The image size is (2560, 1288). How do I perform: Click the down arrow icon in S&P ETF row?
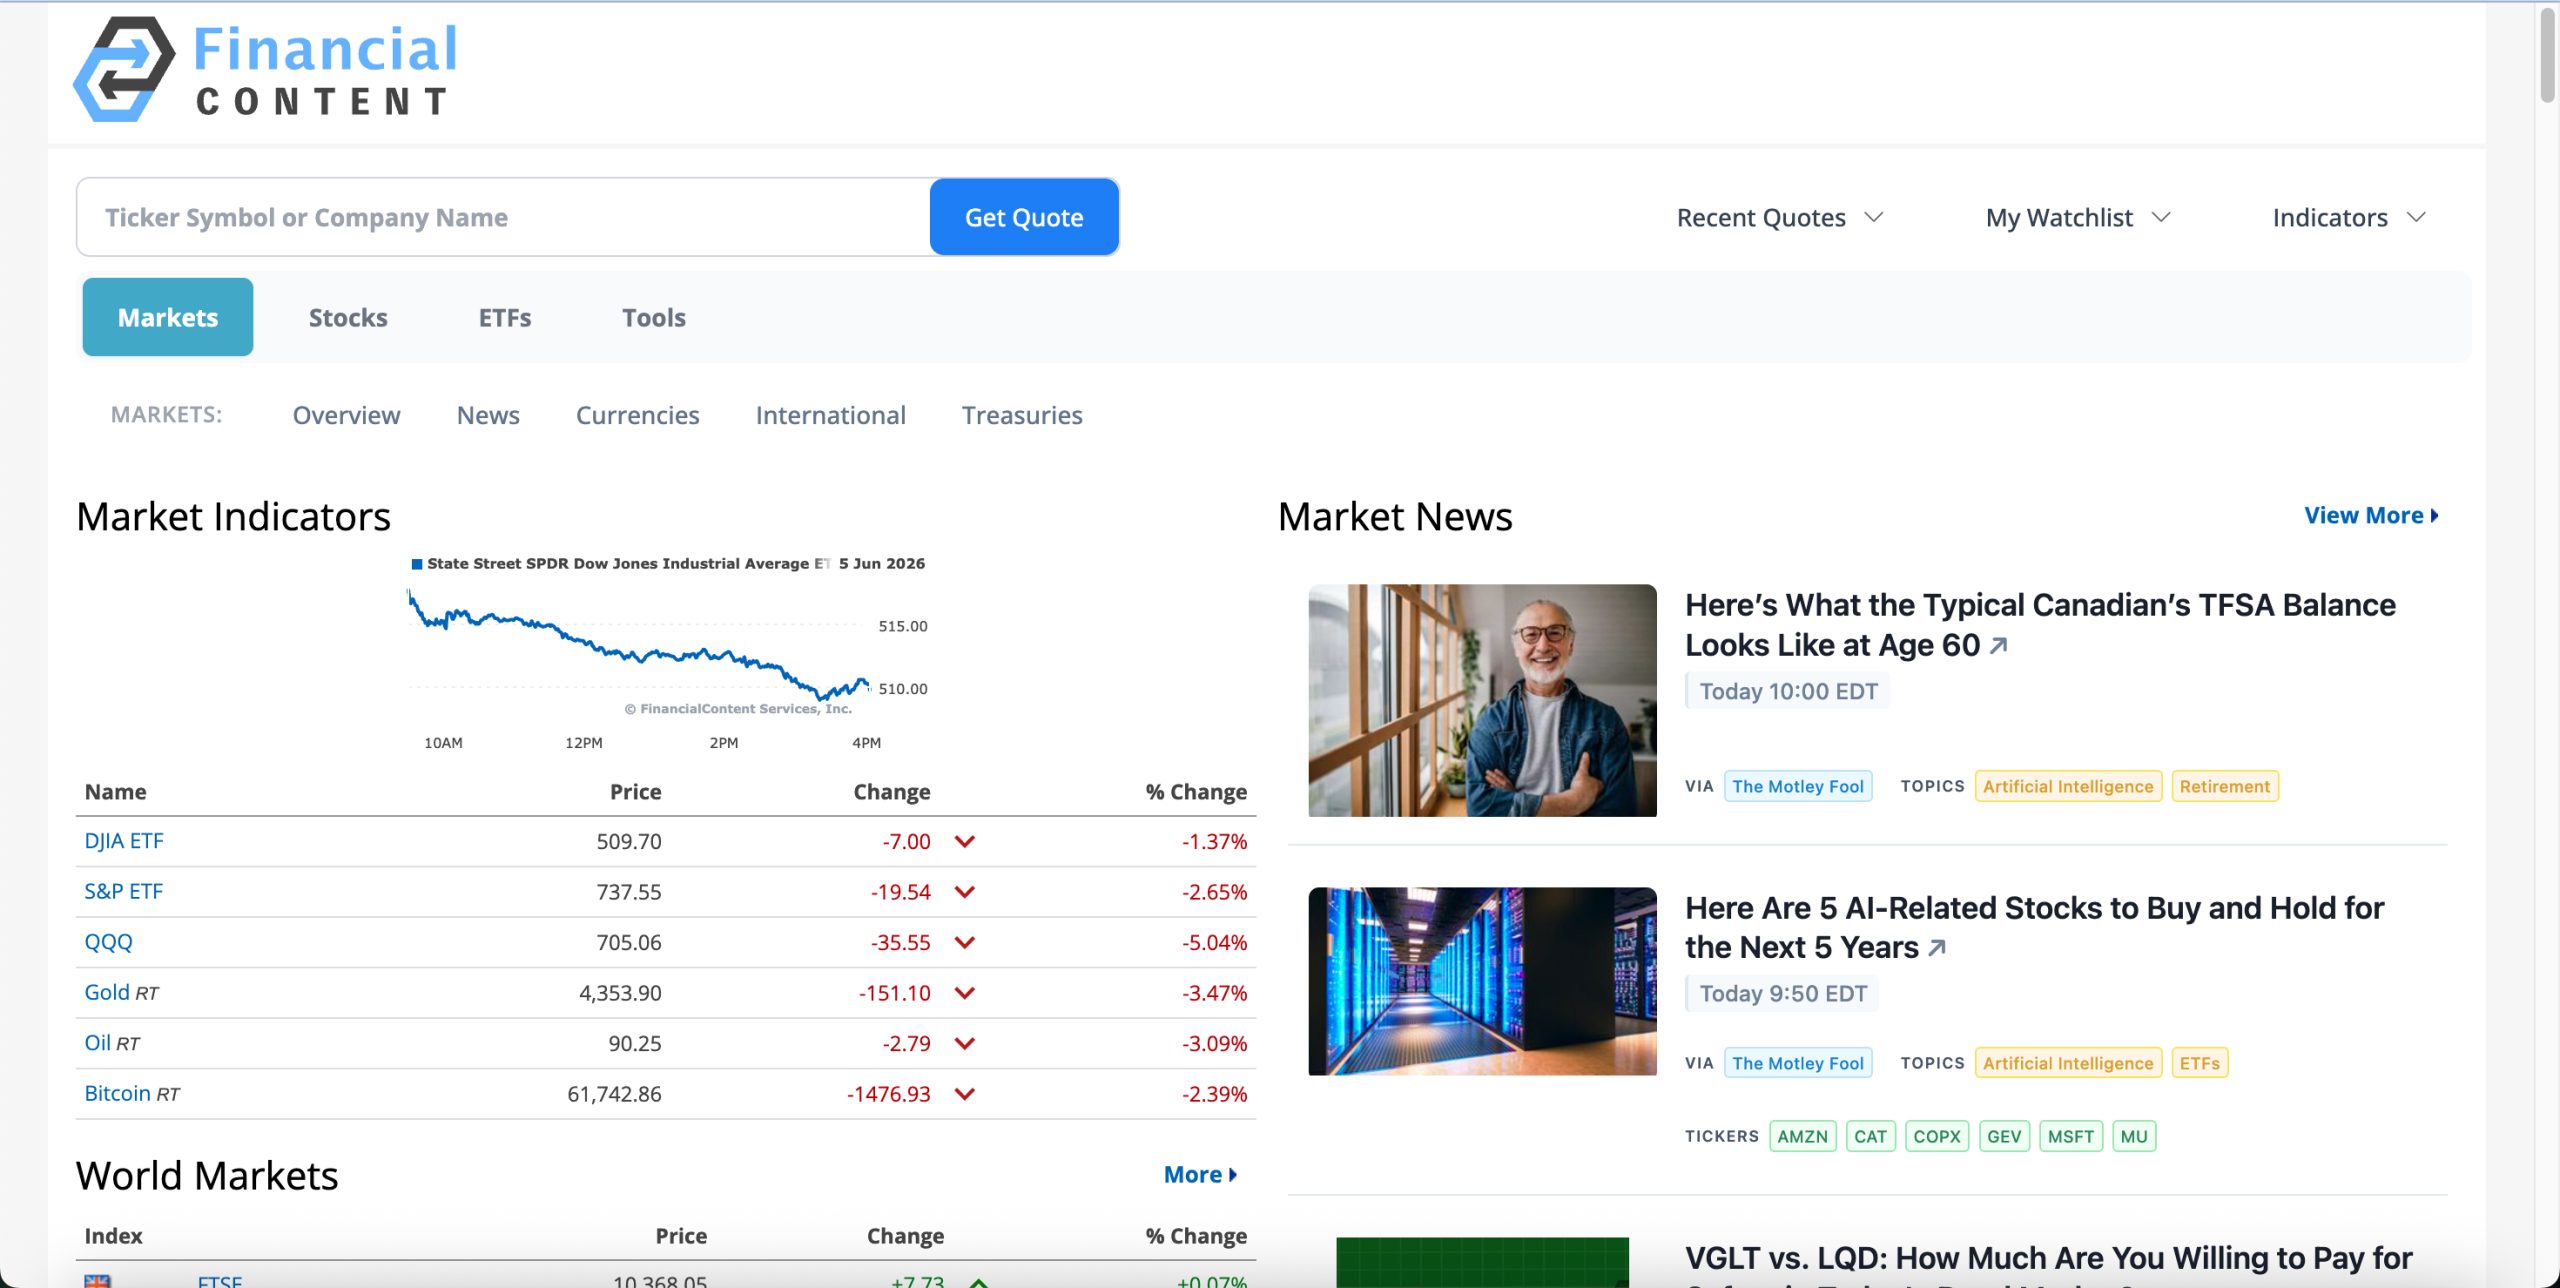click(964, 892)
